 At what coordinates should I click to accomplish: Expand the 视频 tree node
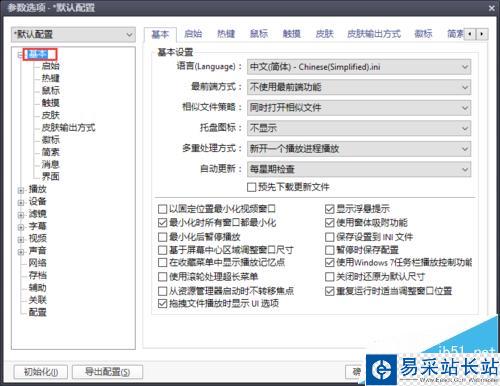[21, 239]
